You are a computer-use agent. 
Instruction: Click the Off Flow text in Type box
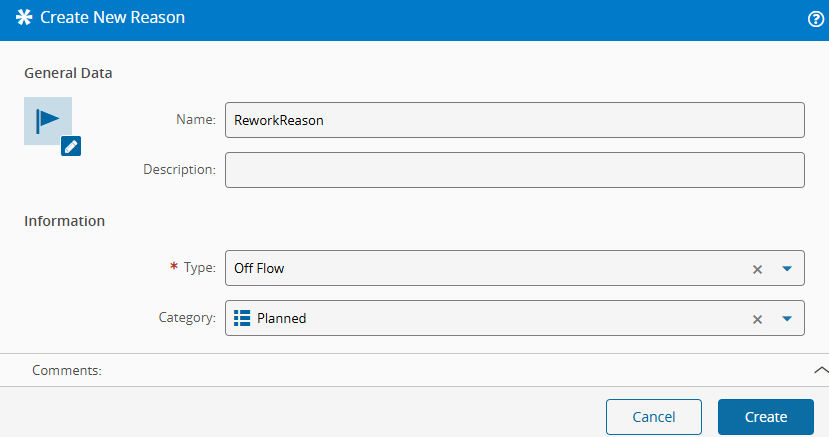pos(259,268)
